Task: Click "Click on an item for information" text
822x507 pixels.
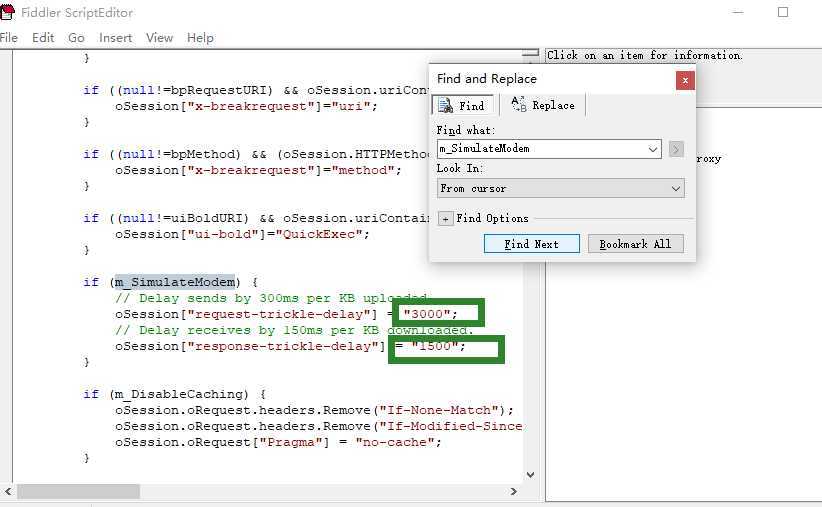Action: (644, 55)
